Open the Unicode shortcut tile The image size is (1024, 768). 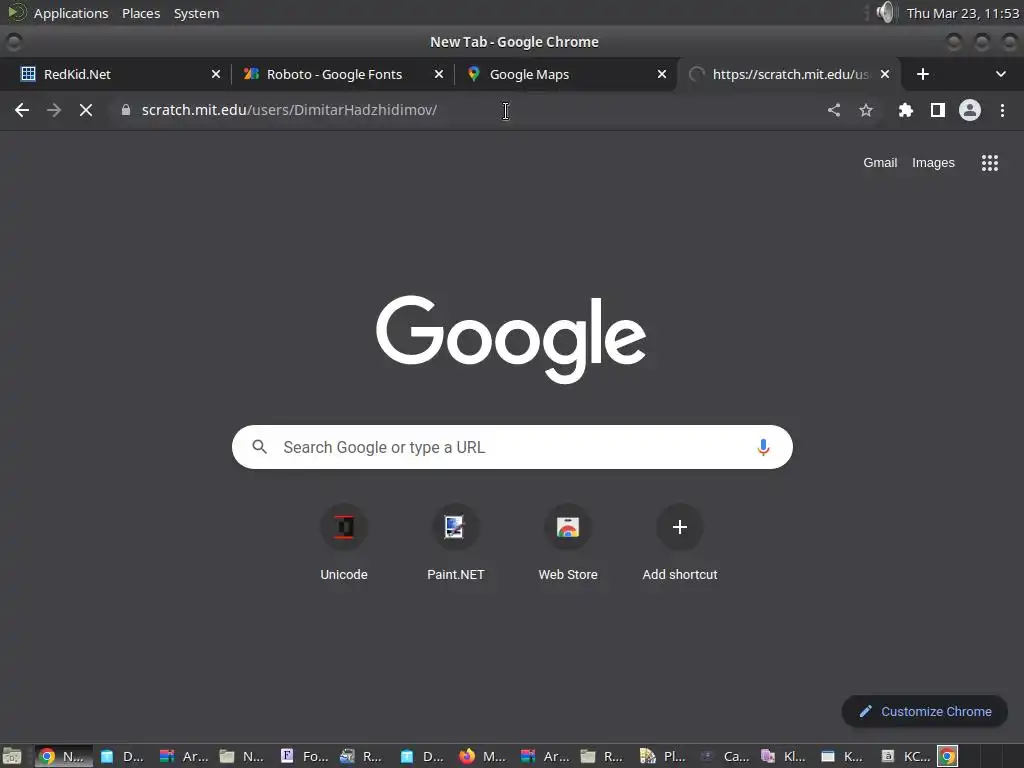pos(344,544)
